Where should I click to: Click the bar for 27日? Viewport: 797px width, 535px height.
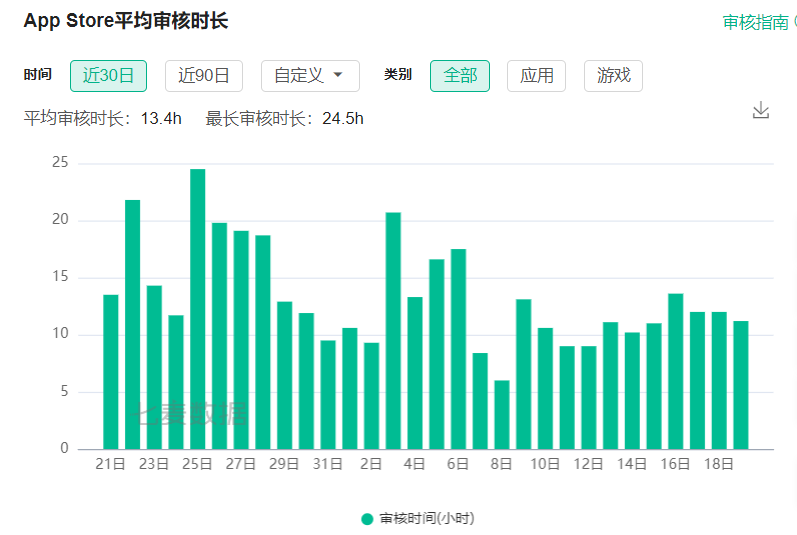pos(241,340)
